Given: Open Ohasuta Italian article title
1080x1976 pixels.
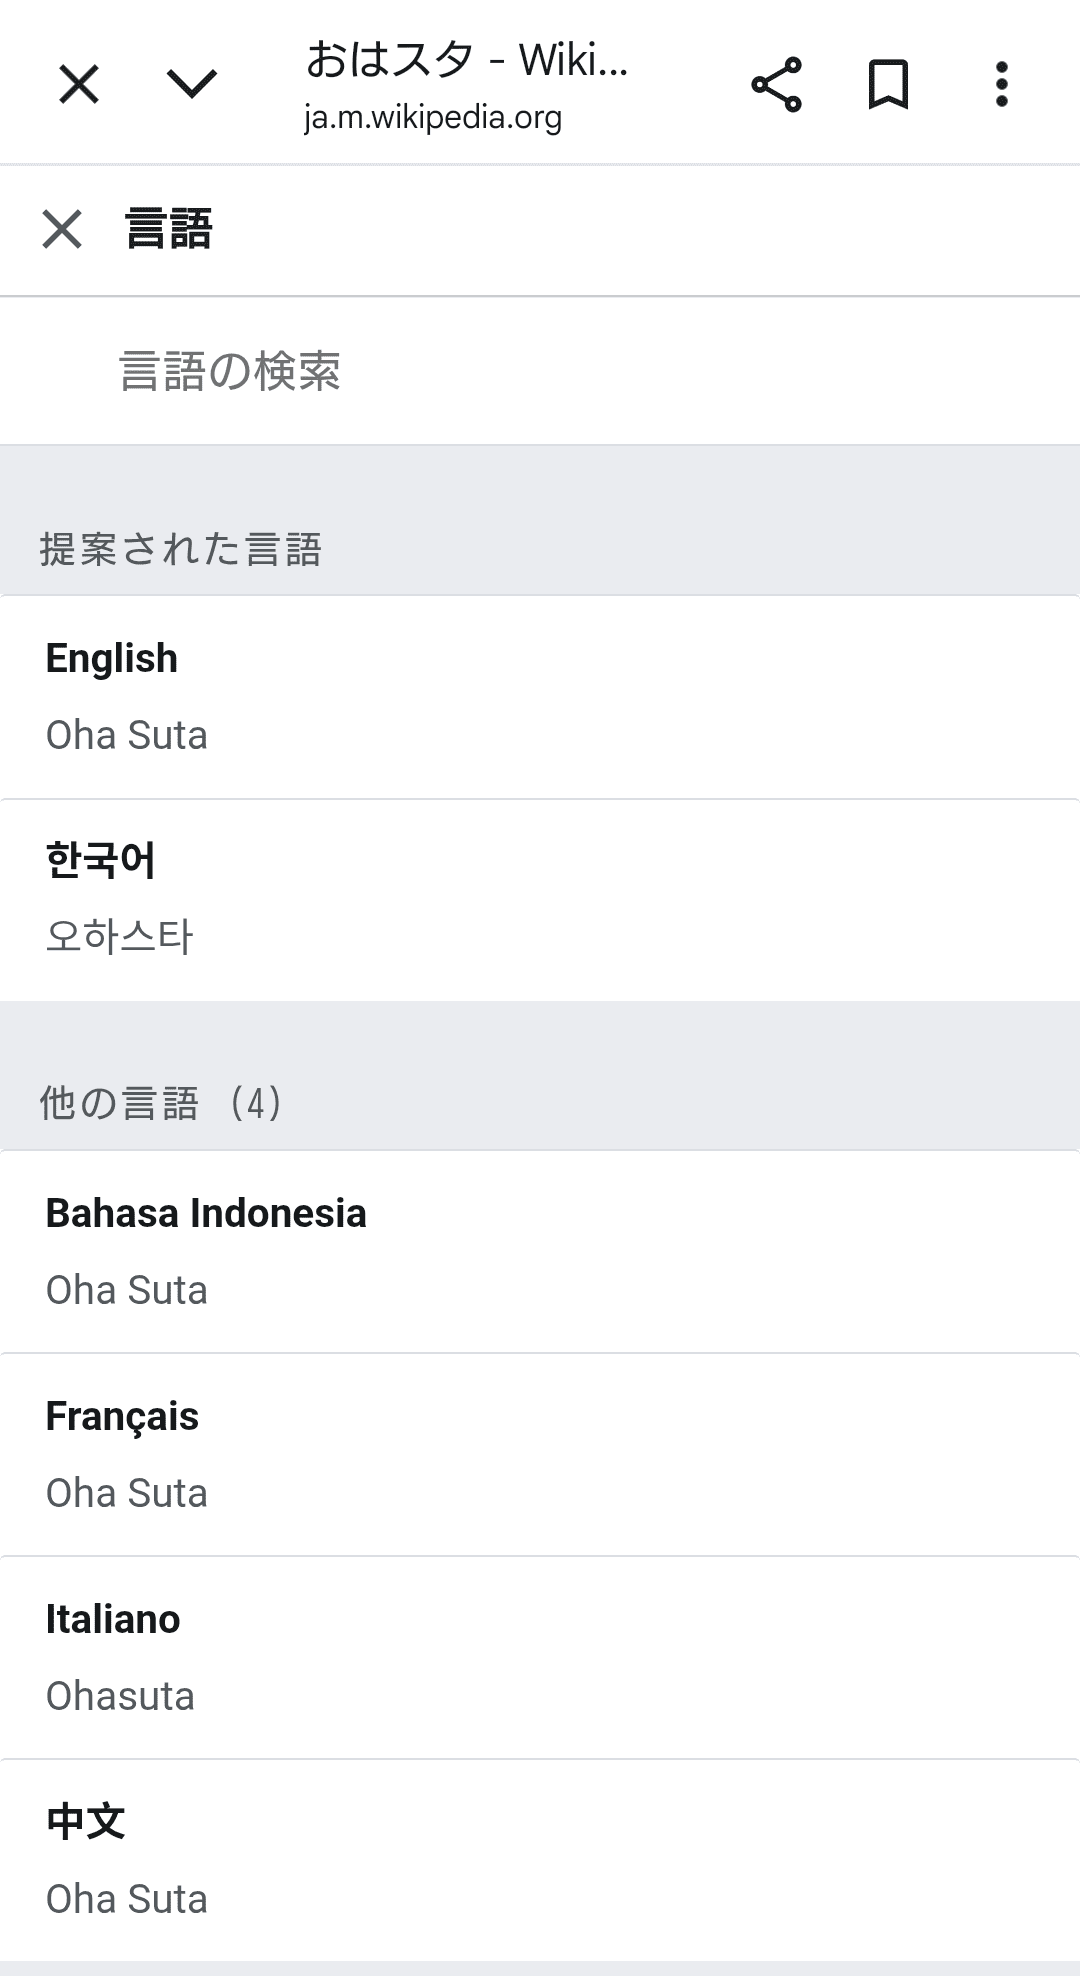Looking at the screenshot, I should coord(120,1696).
